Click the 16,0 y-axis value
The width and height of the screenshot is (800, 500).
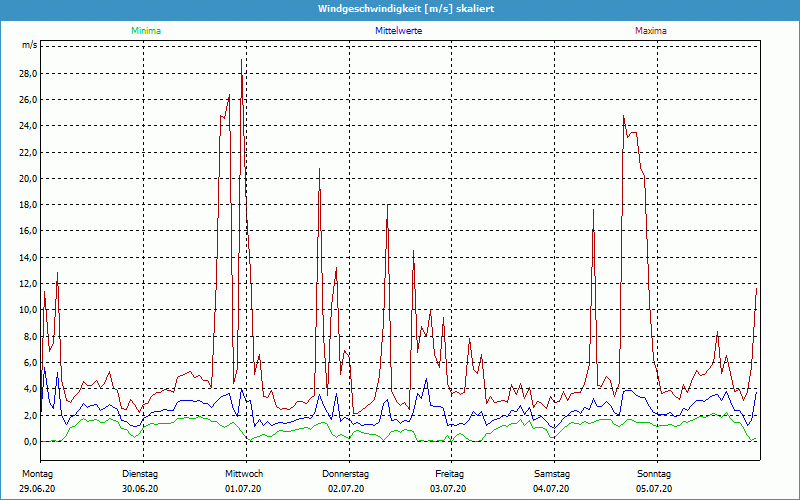point(28,231)
